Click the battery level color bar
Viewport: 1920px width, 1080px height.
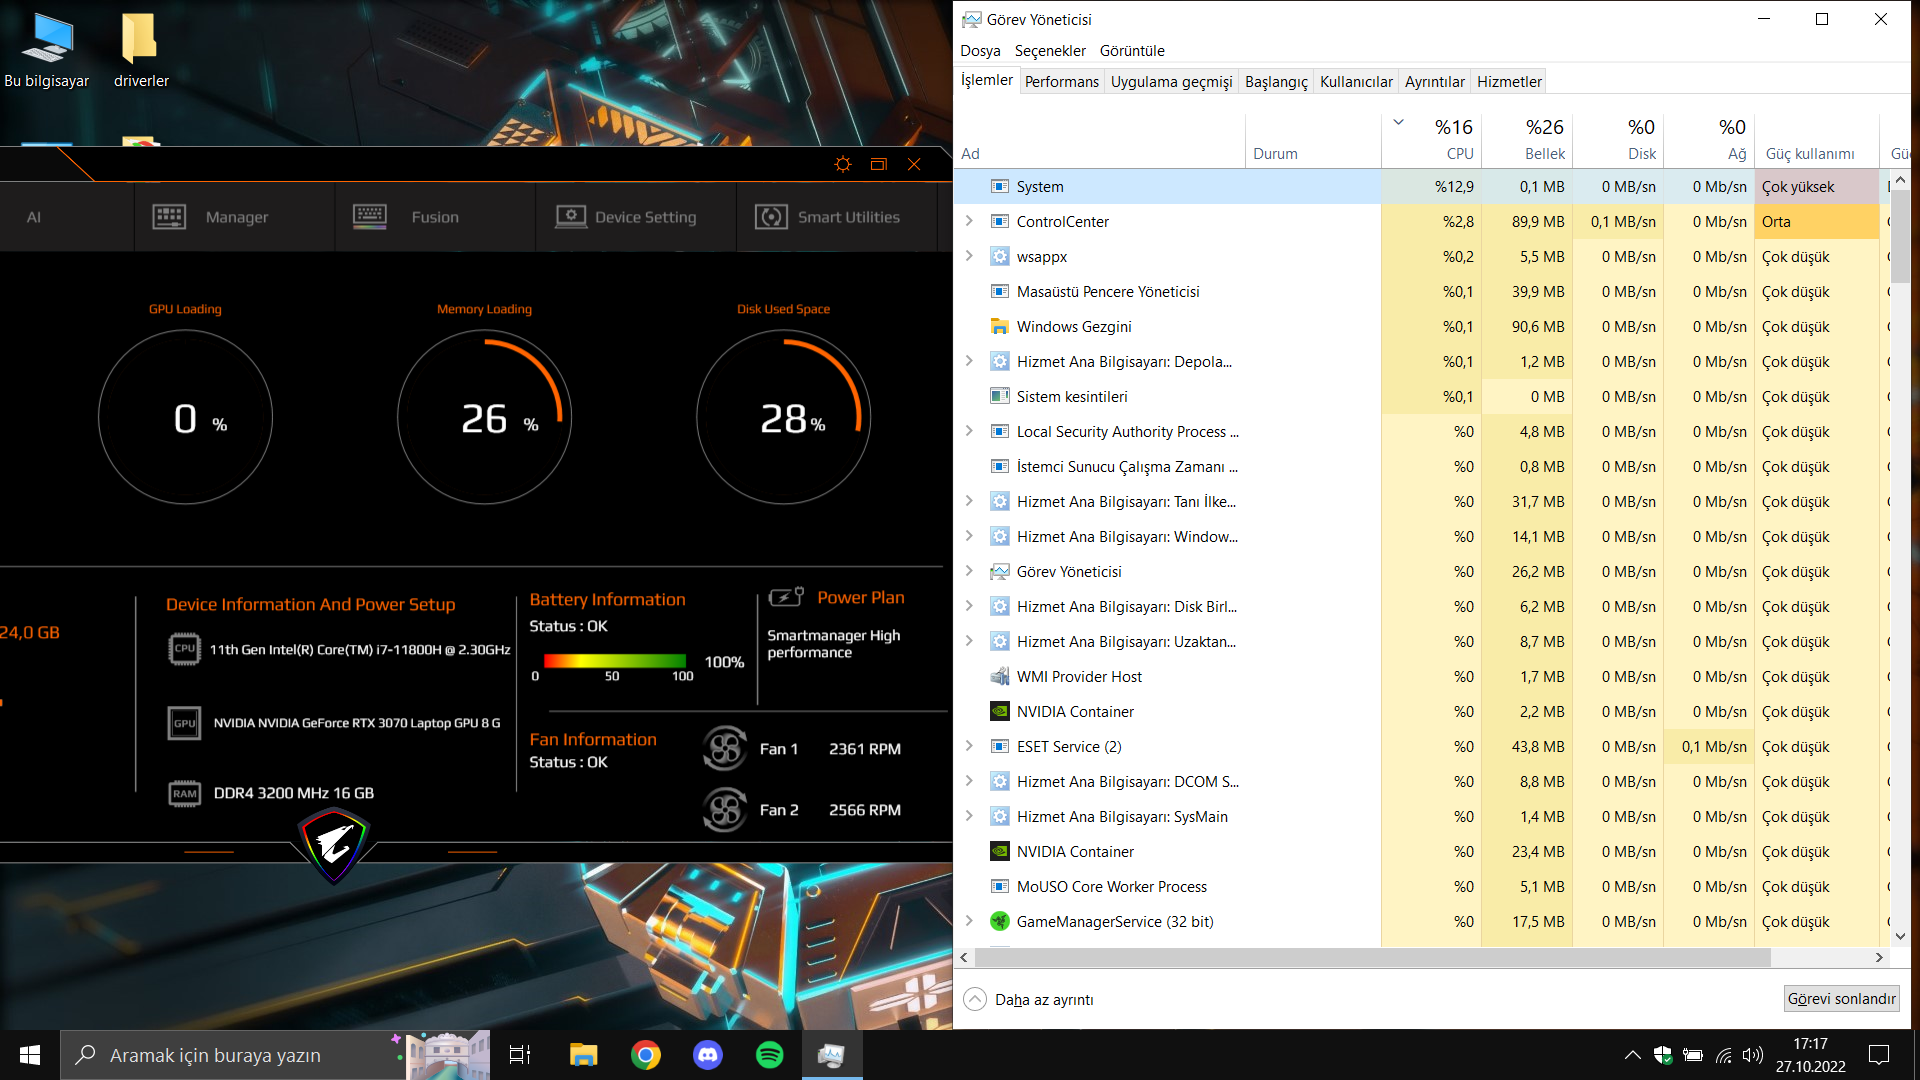point(614,661)
